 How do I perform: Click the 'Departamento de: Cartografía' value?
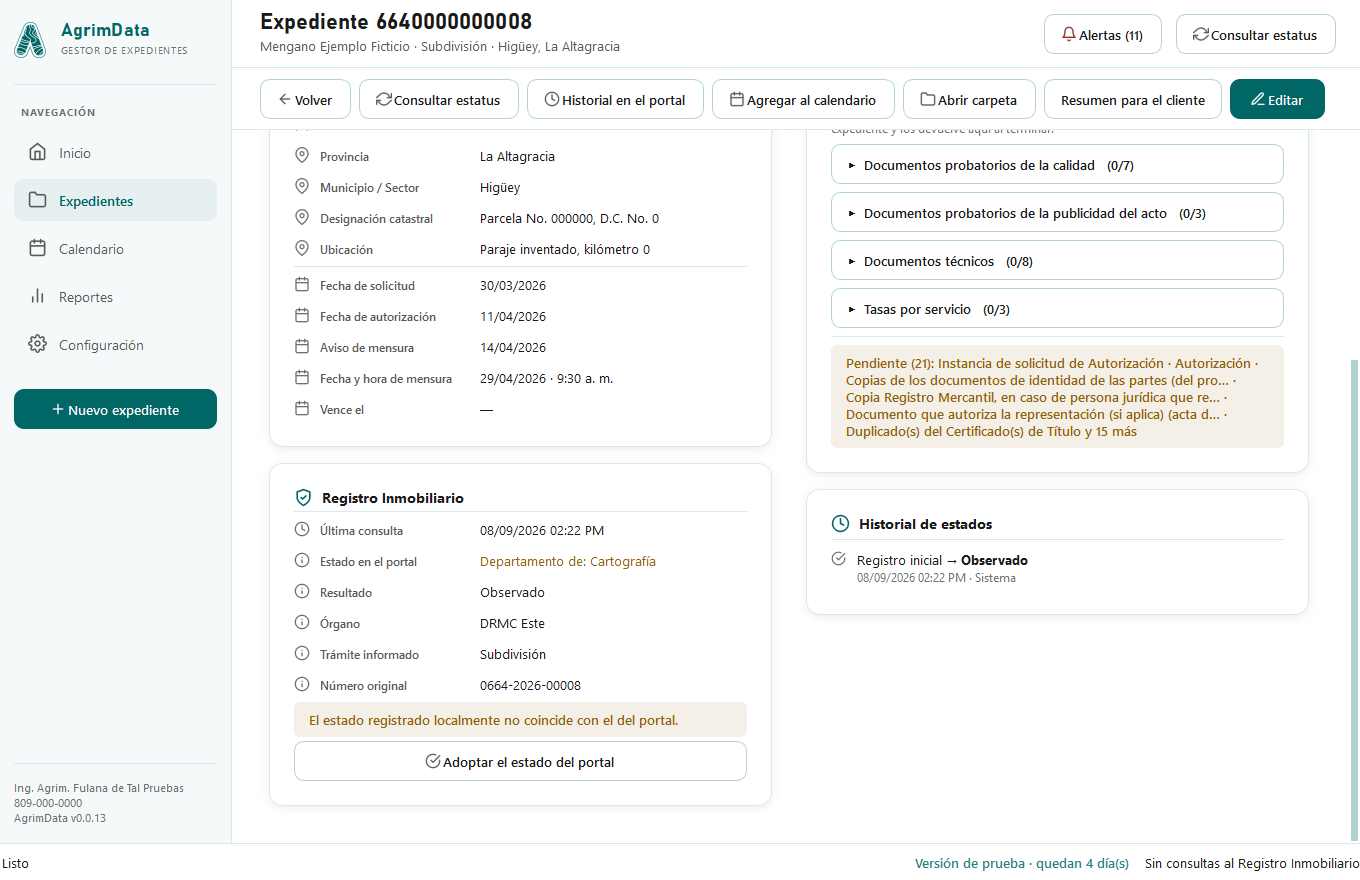[568, 561]
